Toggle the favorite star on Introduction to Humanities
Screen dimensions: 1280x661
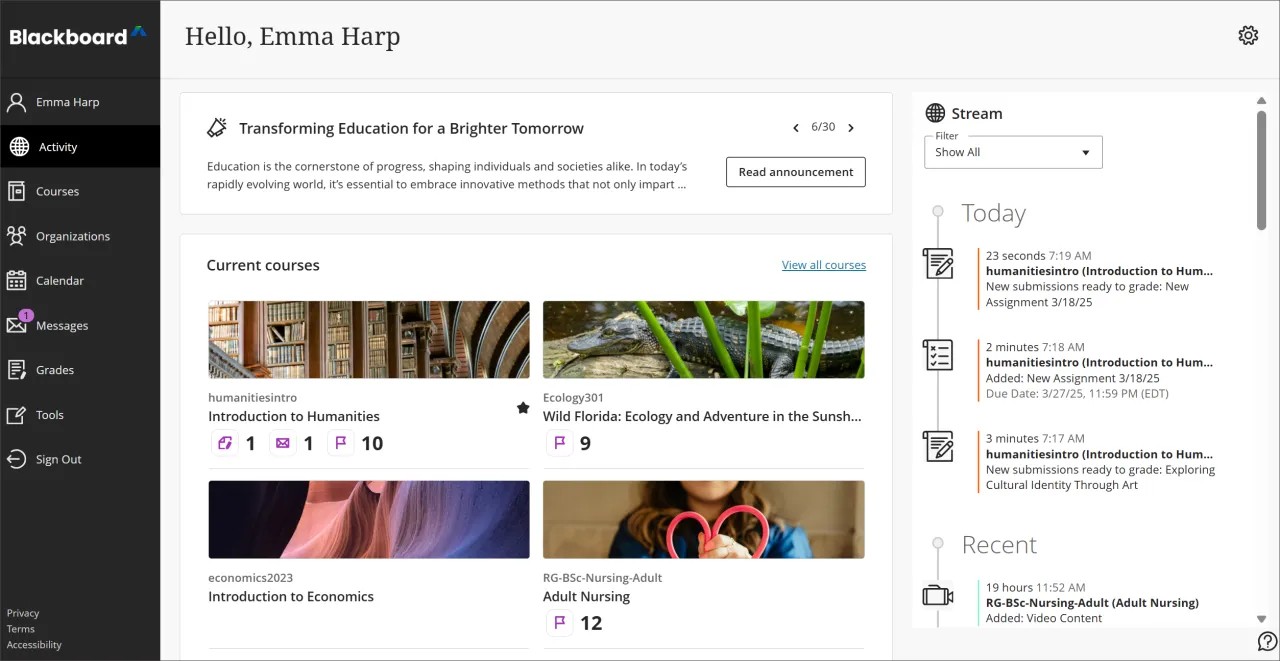(x=522, y=408)
